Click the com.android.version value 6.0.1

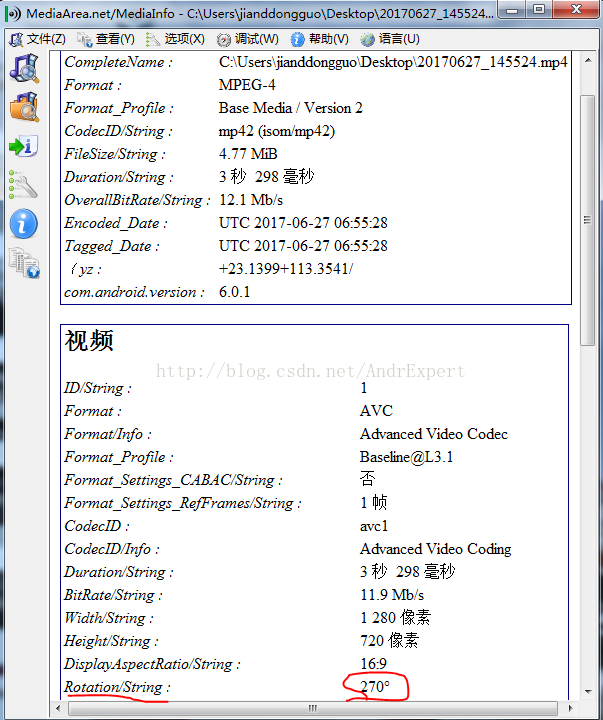point(234,292)
